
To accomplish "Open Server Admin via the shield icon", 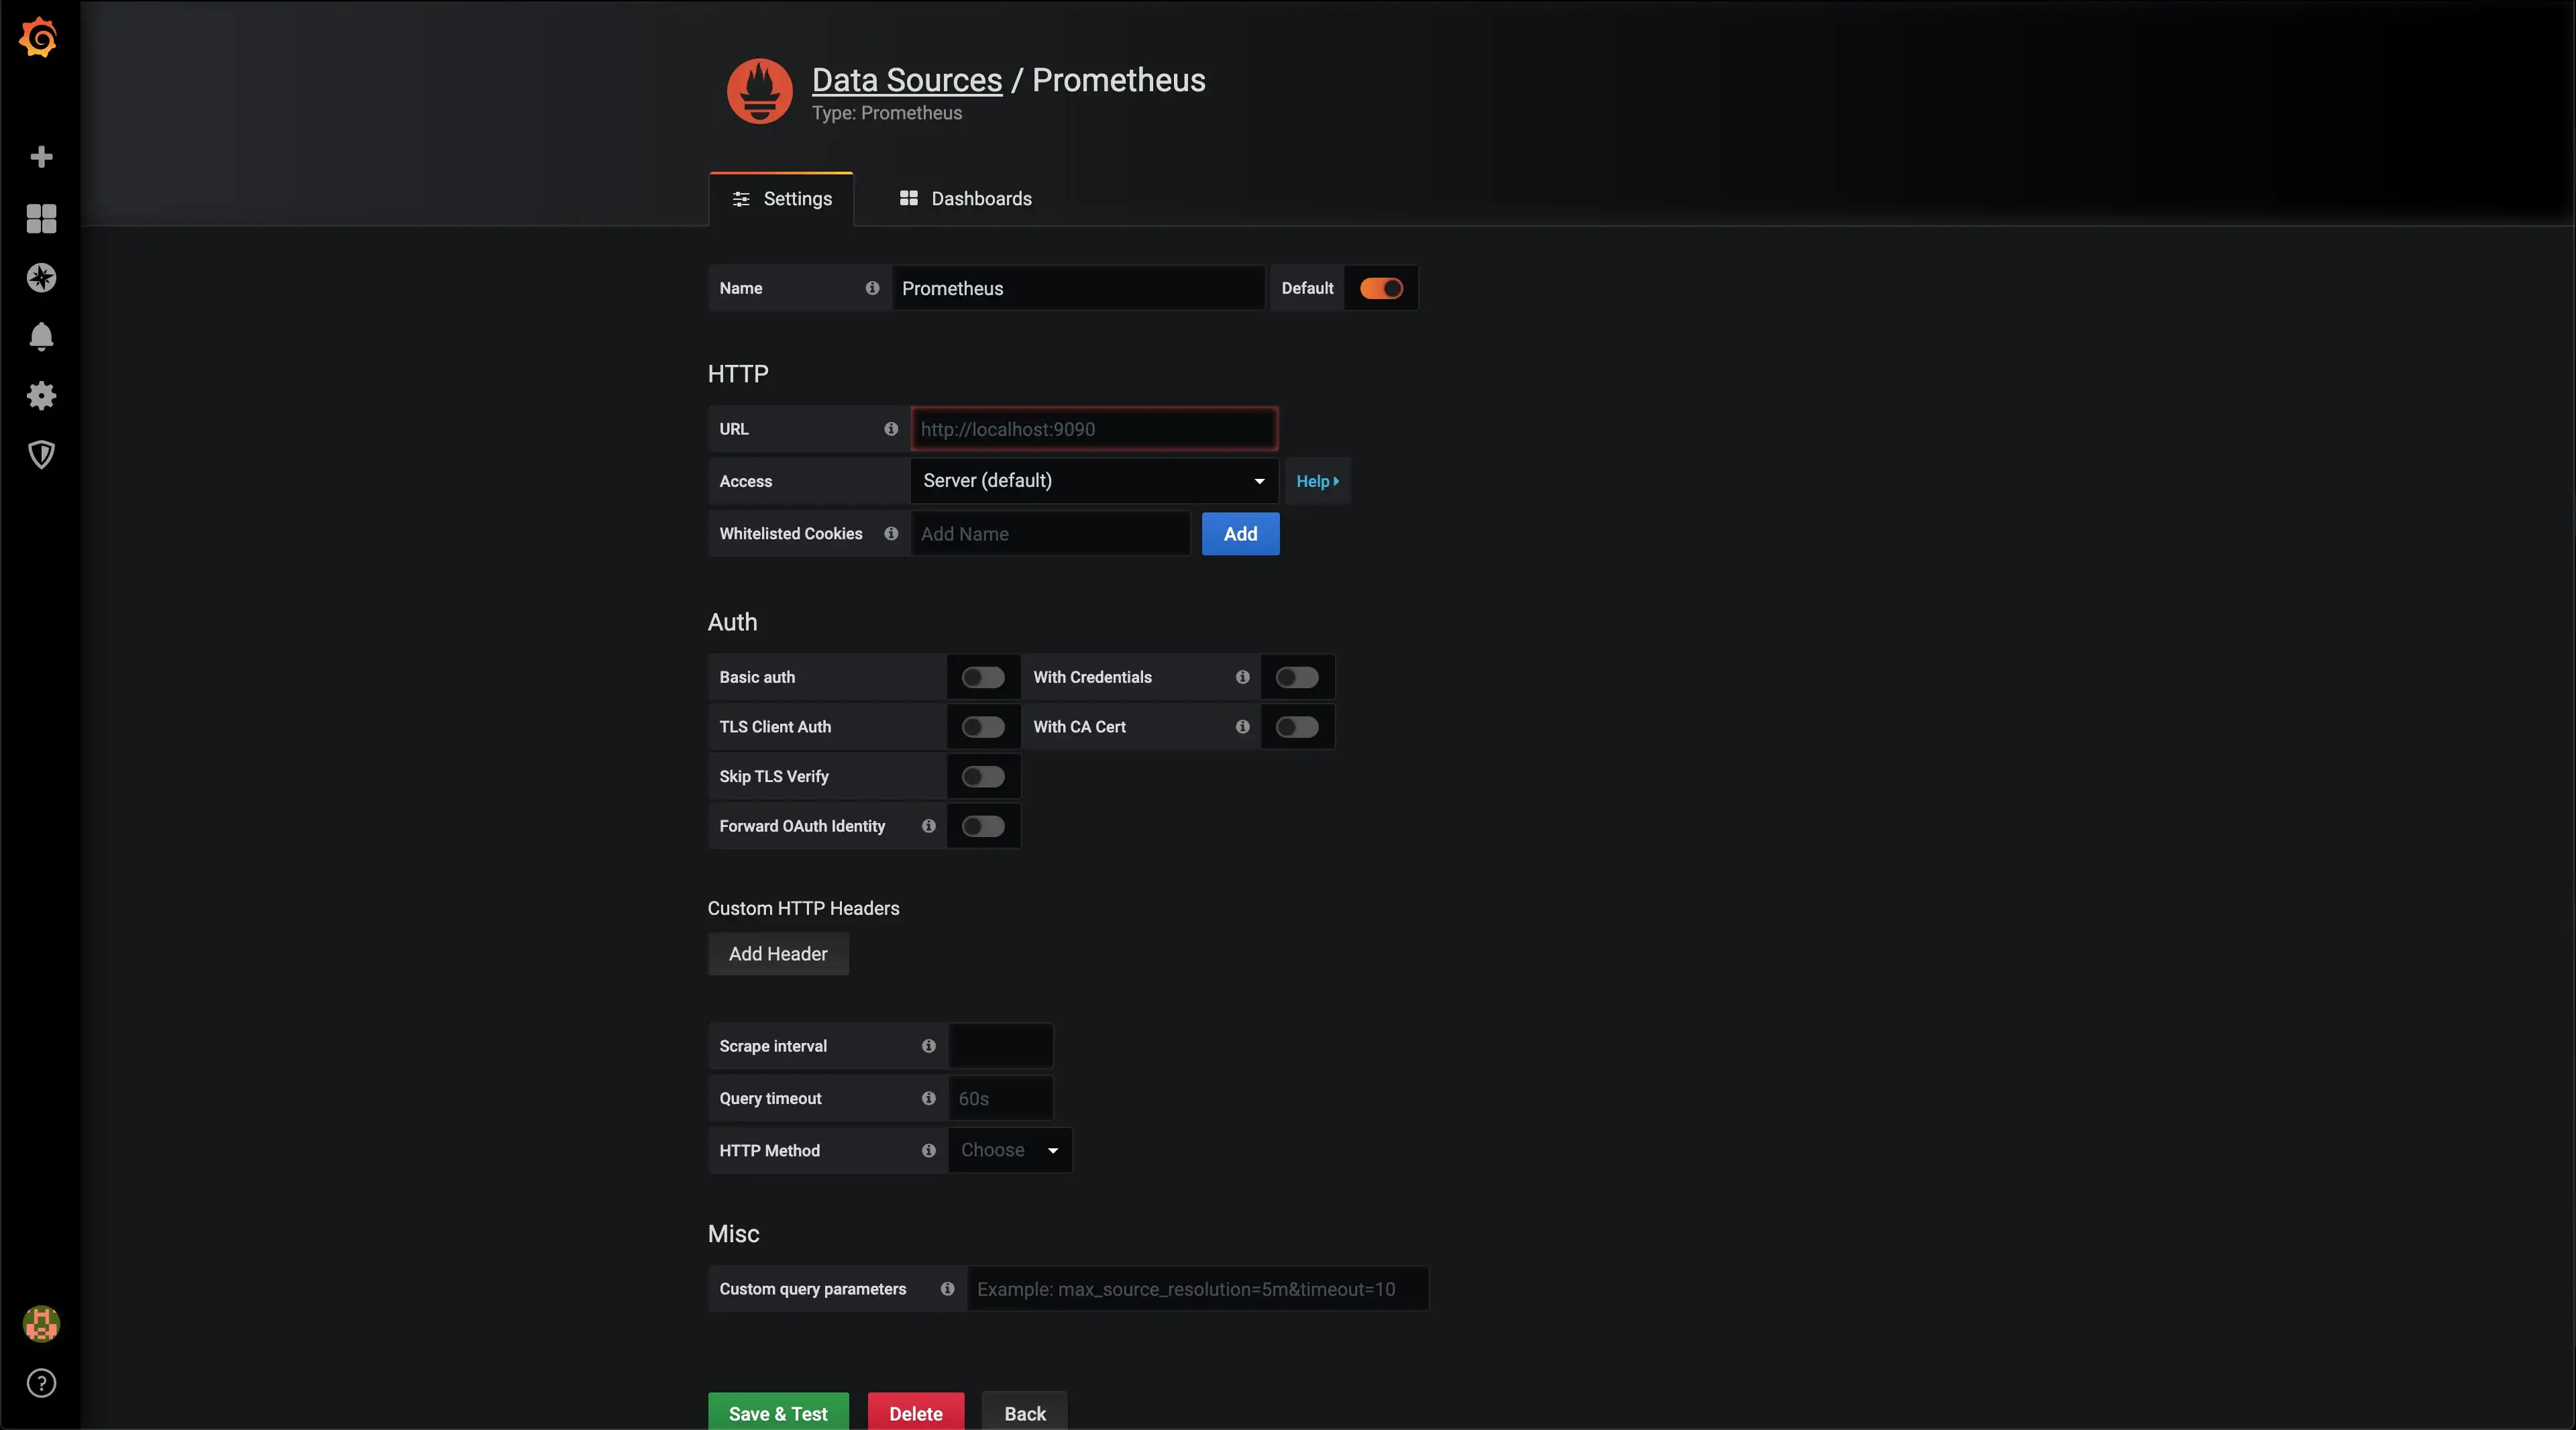I will (40, 455).
